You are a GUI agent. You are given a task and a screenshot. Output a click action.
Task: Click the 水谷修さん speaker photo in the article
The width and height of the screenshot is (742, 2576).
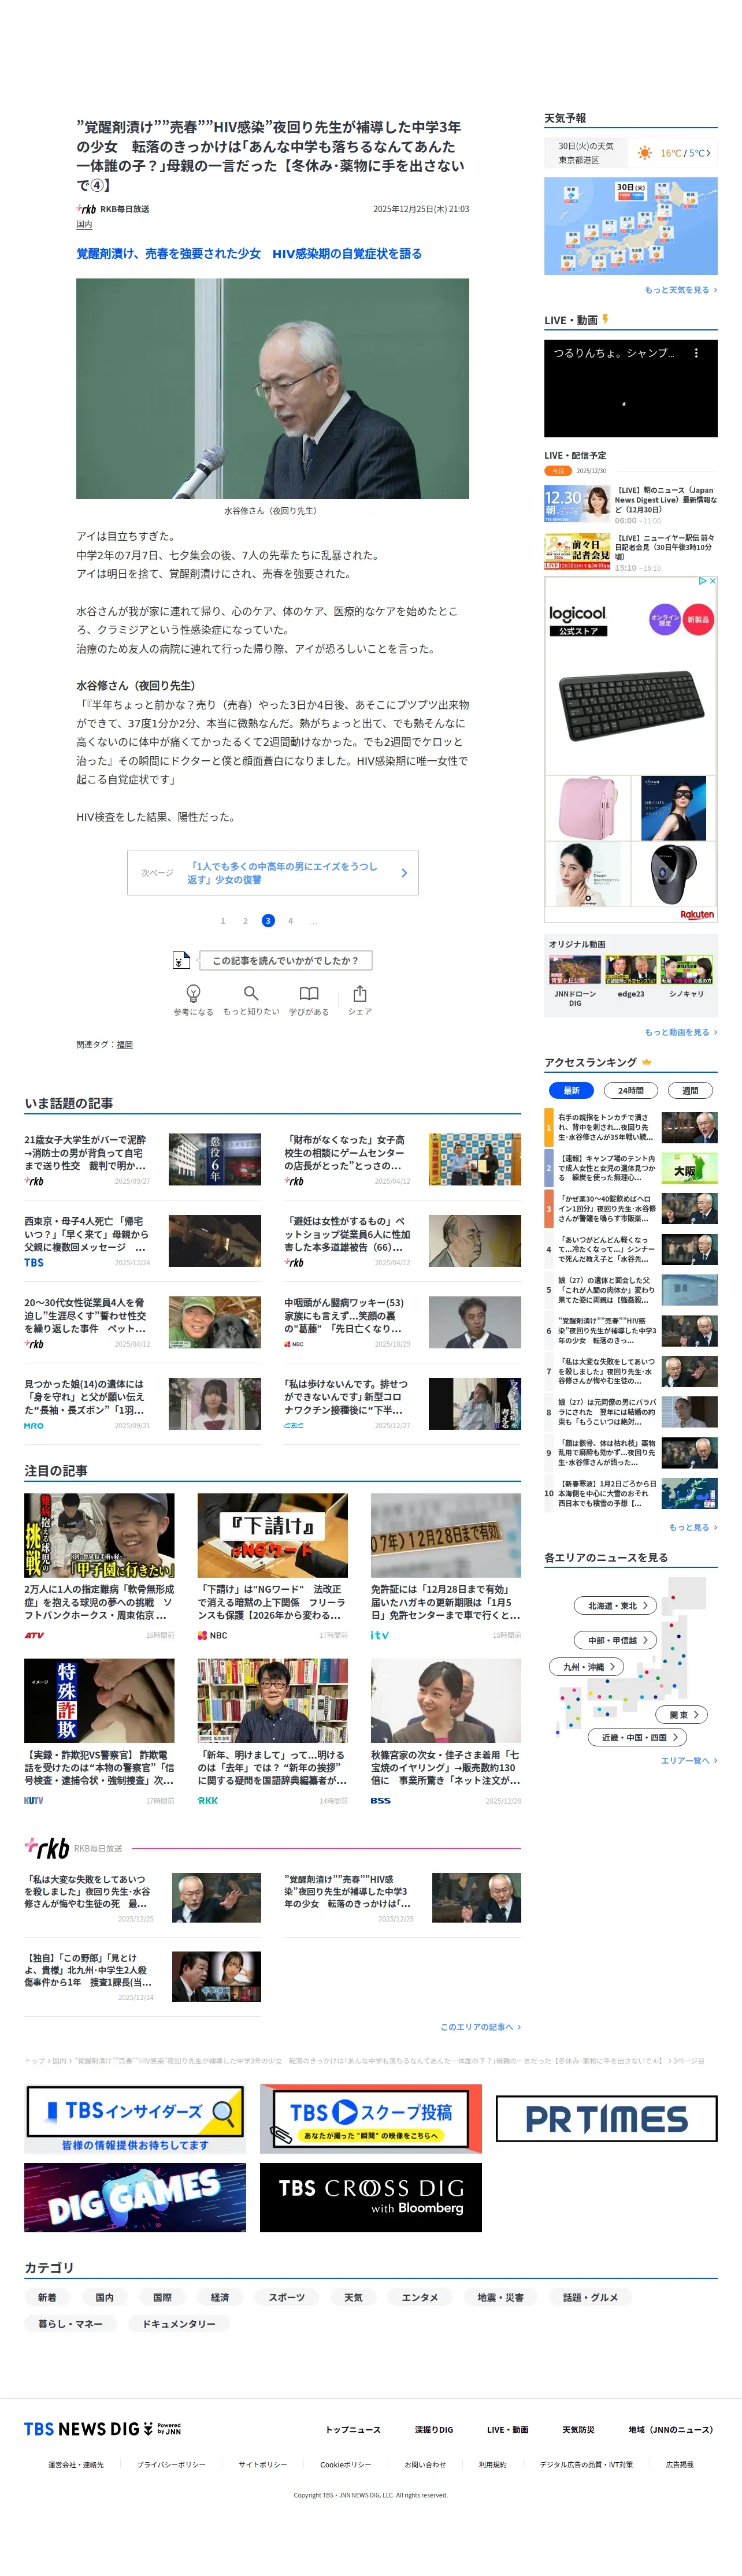point(273,388)
